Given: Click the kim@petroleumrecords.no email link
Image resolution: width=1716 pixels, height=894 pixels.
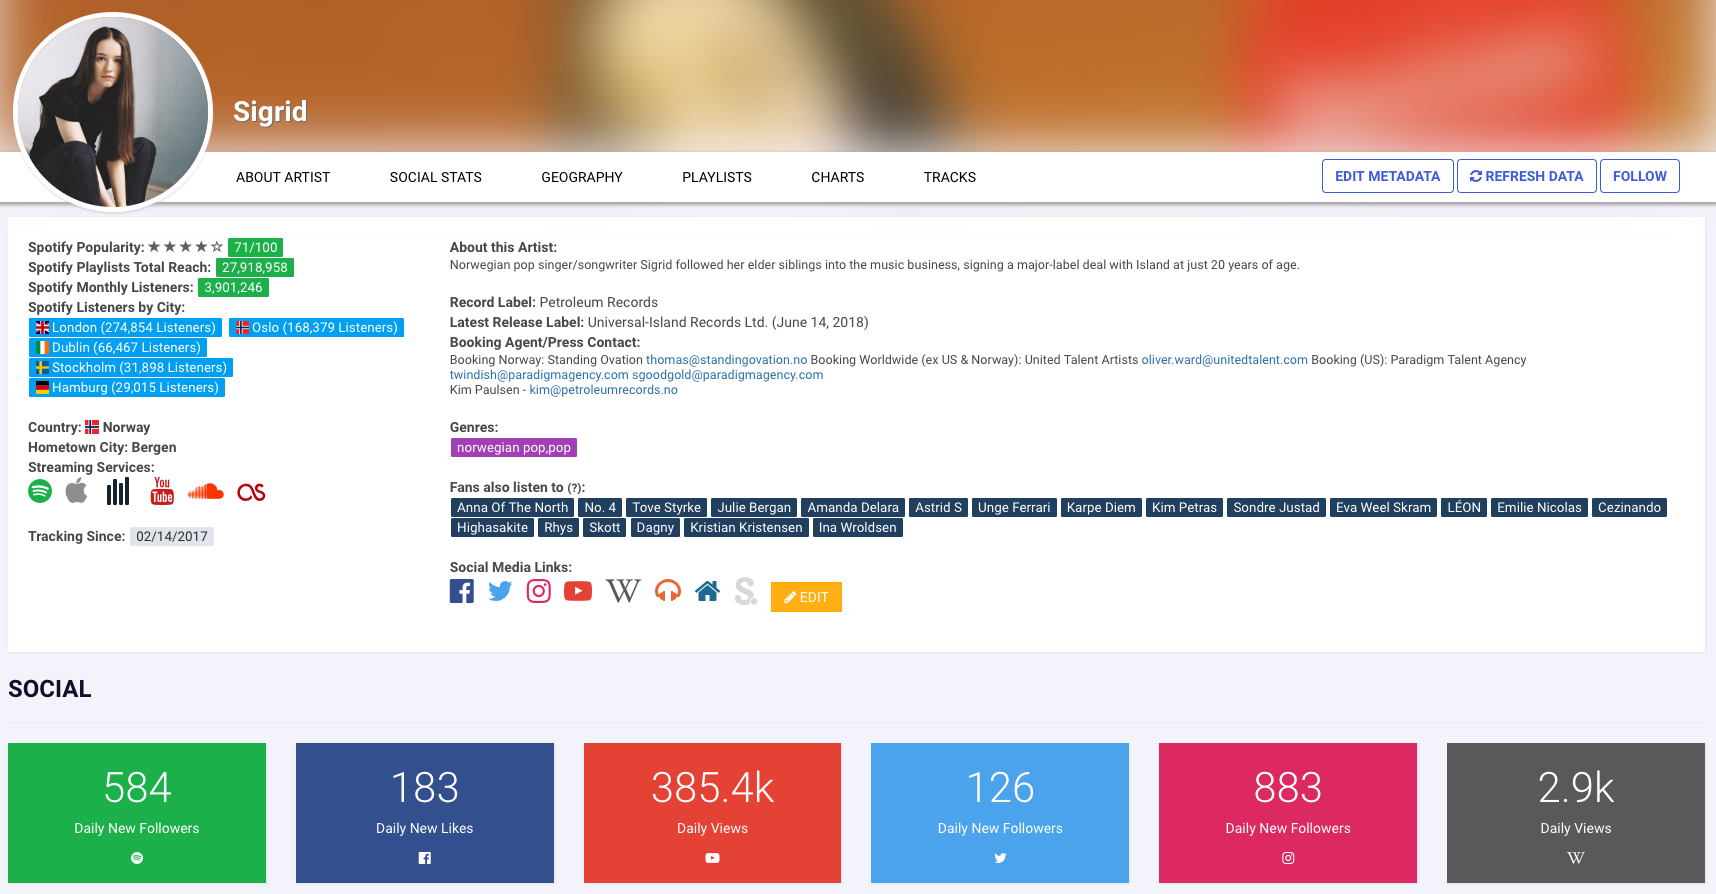Looking at the screenshot, I should tap(604, 390).
